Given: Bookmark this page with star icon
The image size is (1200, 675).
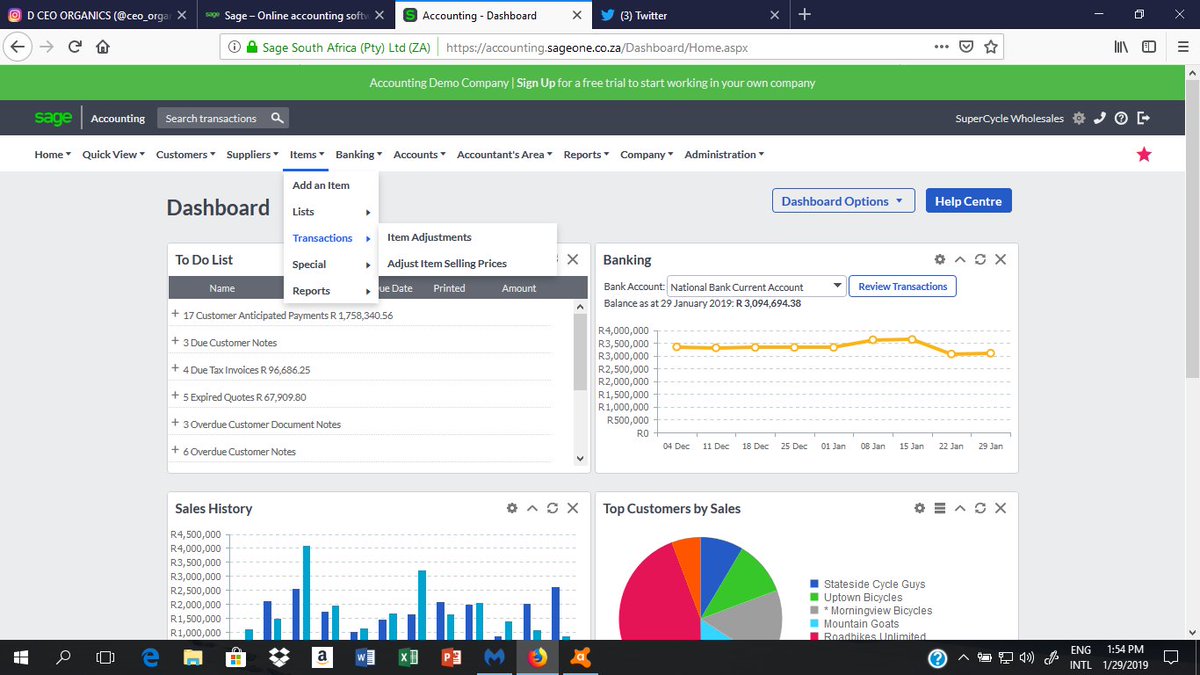Looking at the screenshot, I should 991,47.
